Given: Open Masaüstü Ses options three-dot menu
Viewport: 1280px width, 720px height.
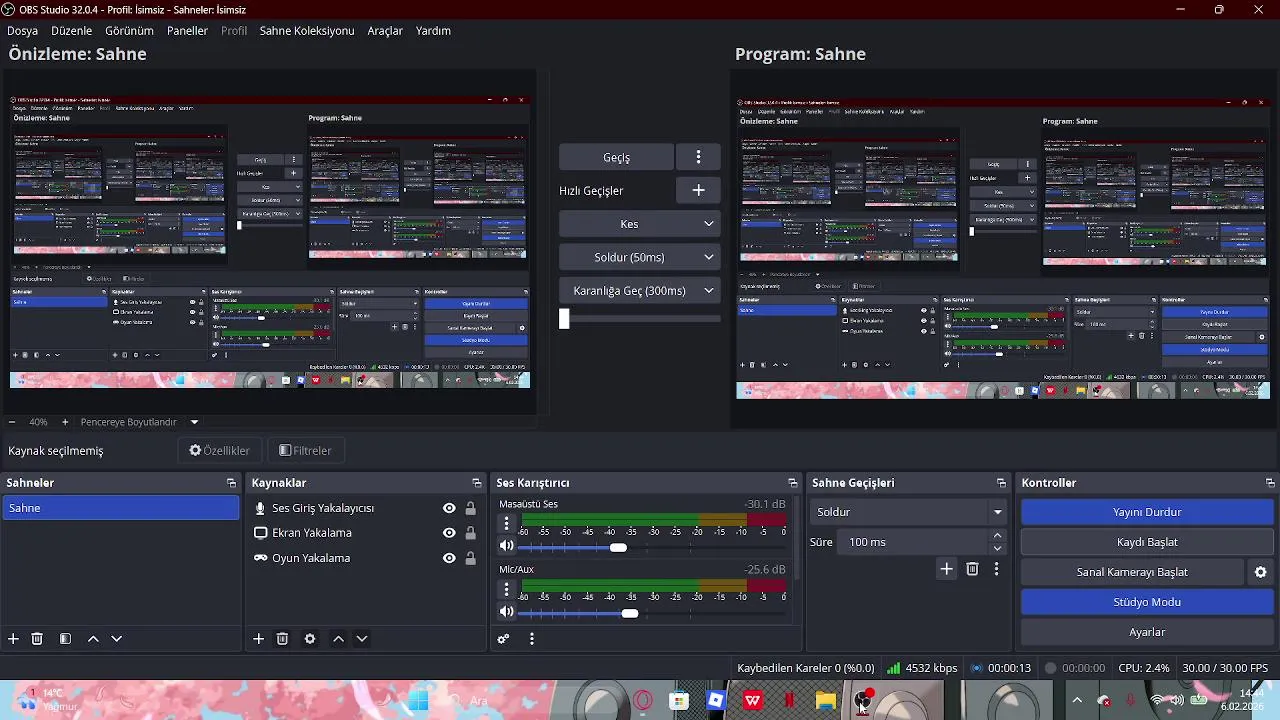Looking at the screenshot, I should 506,524.
